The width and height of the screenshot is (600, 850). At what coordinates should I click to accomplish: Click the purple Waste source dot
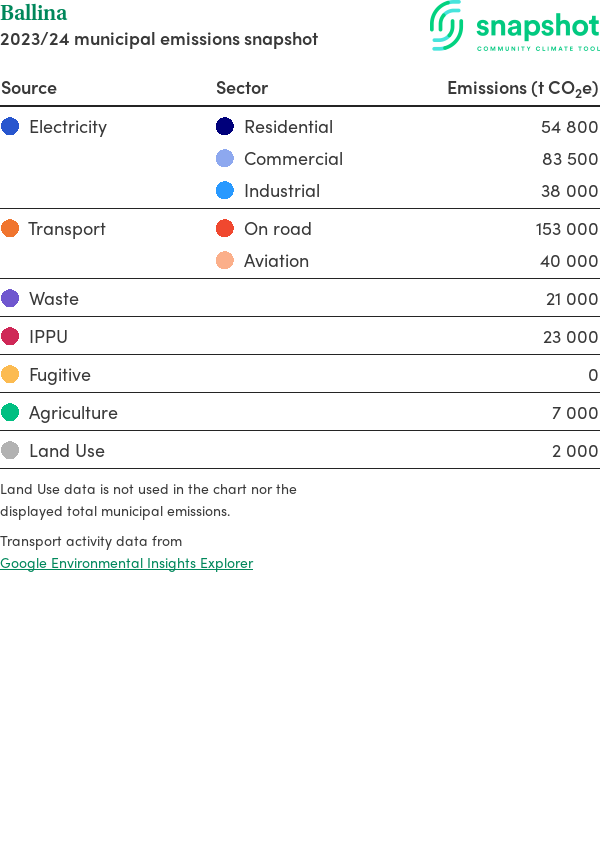pyautogui.click(x=10, y=298)
